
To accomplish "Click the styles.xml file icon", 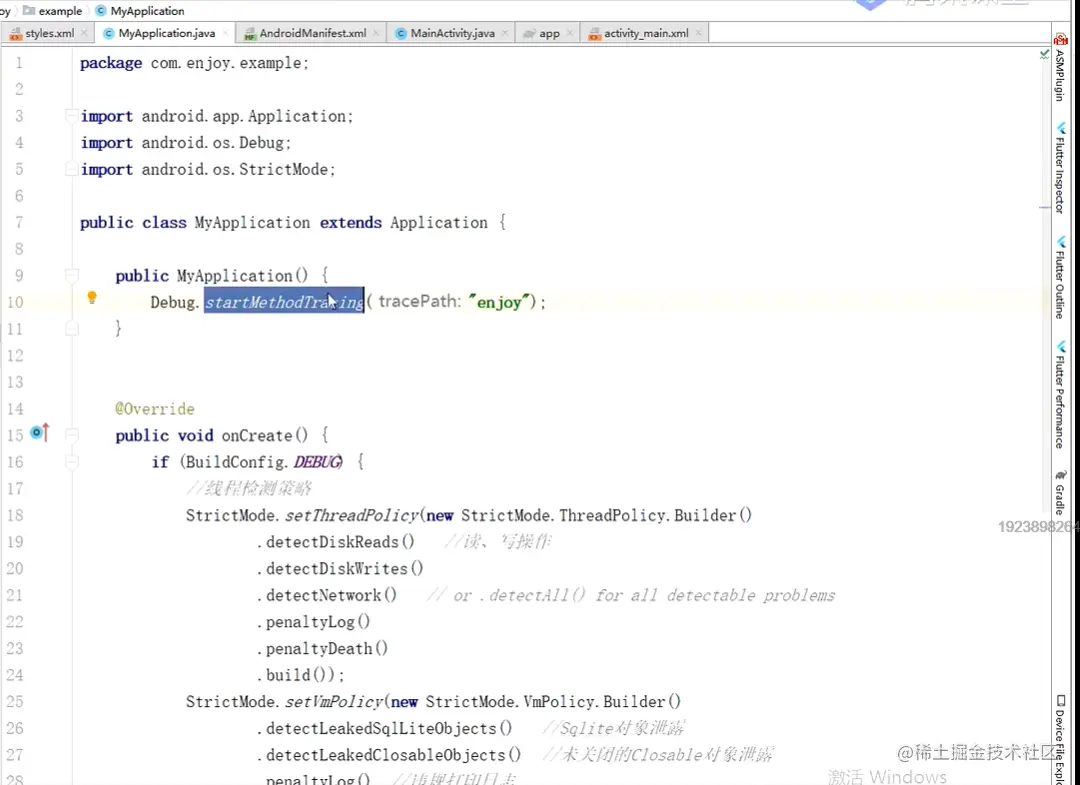I will pyautogui.click(x=15, y=34).
